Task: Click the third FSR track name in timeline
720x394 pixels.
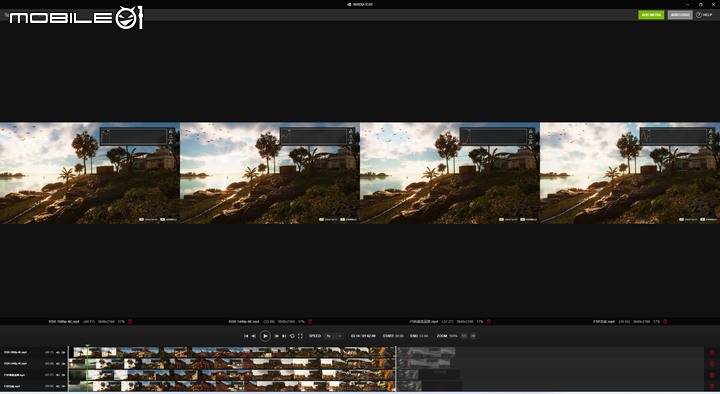Action: pyautogui.click(x=15, y=375)
